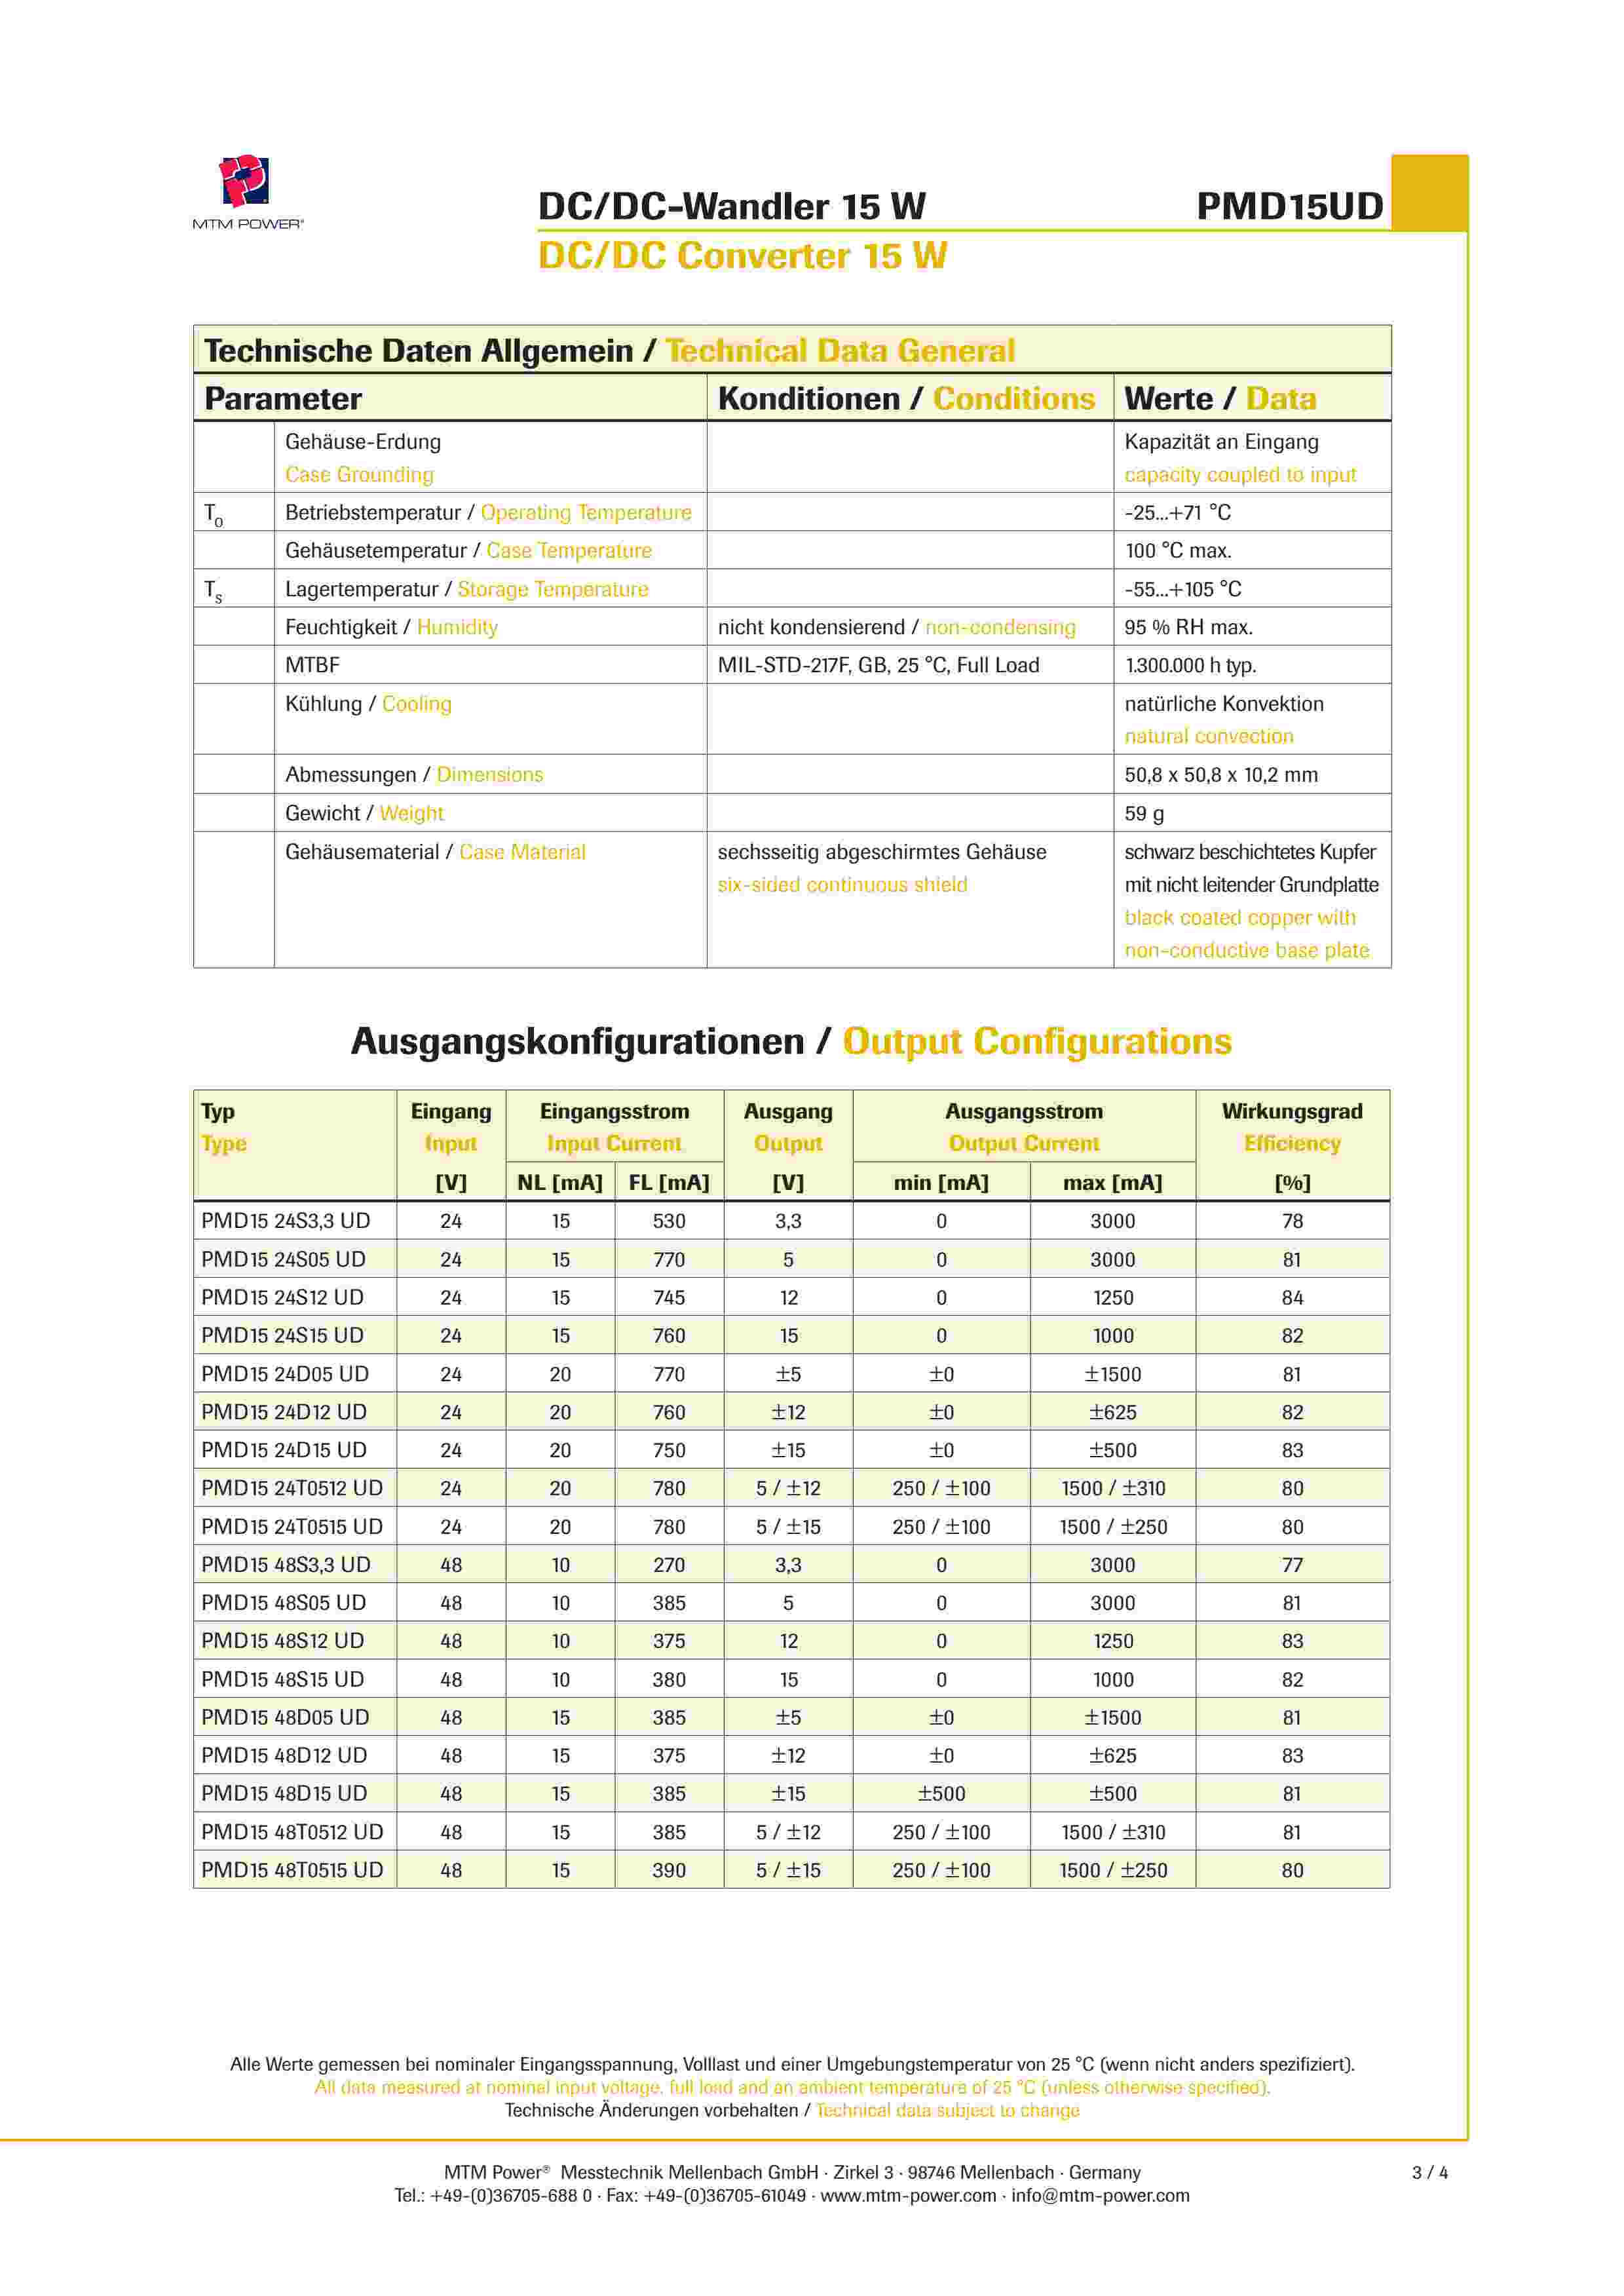Select the PMD15 24S3,3 UD row type
This screenshot has height=2296, width=1624.
(286, 1221)
